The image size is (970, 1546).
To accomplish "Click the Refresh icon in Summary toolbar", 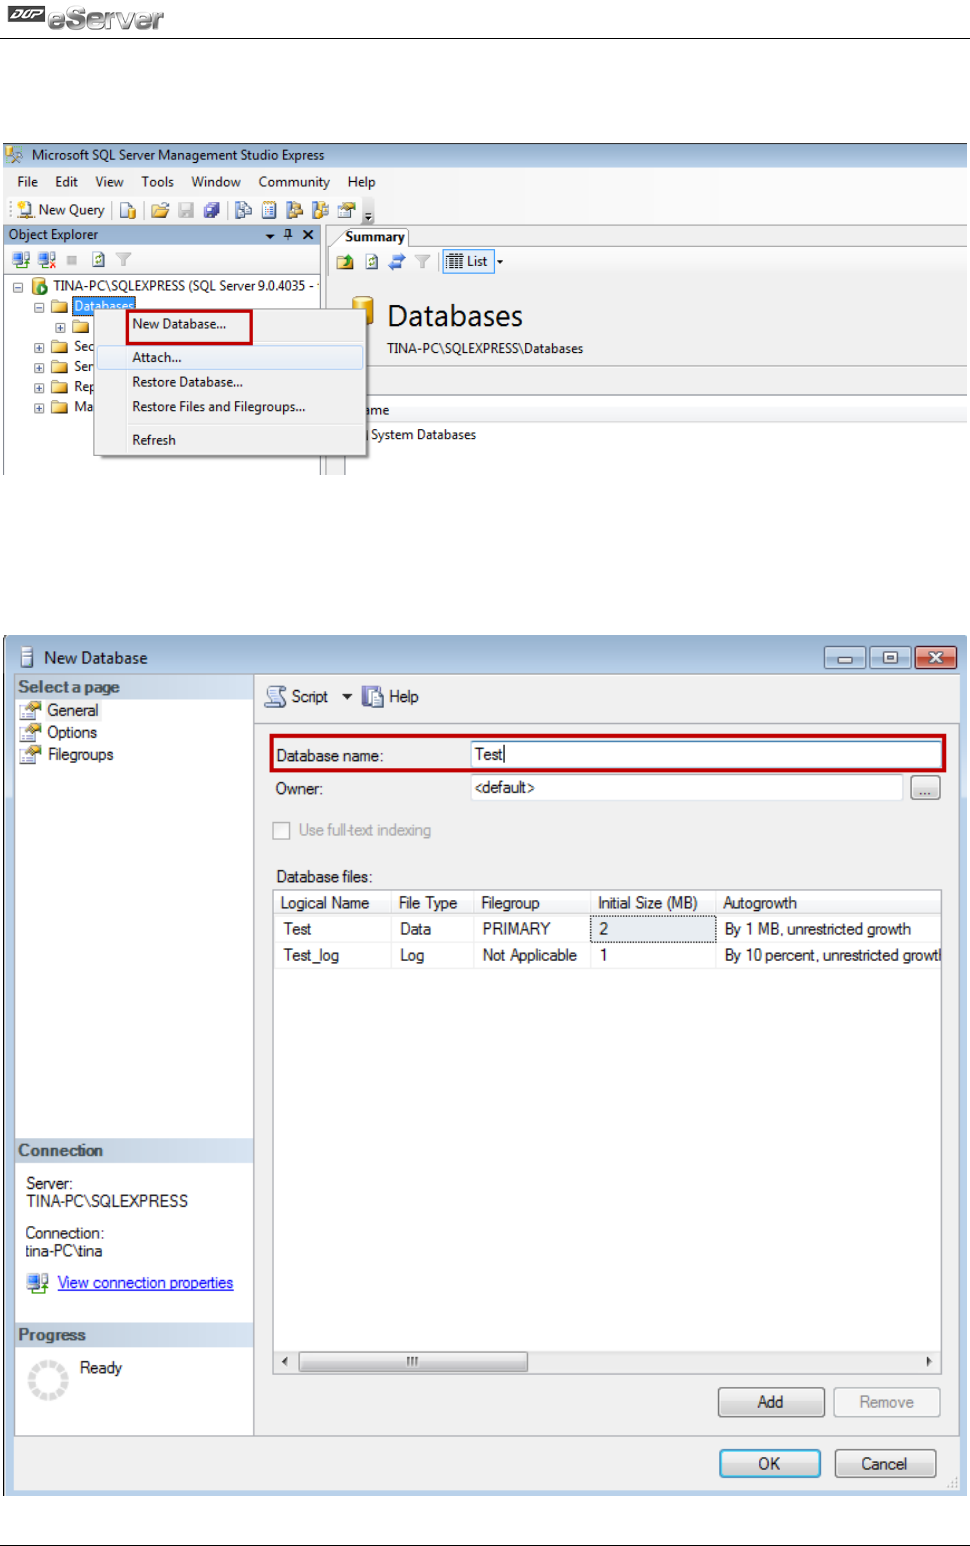I will click(x=371, y=262).
